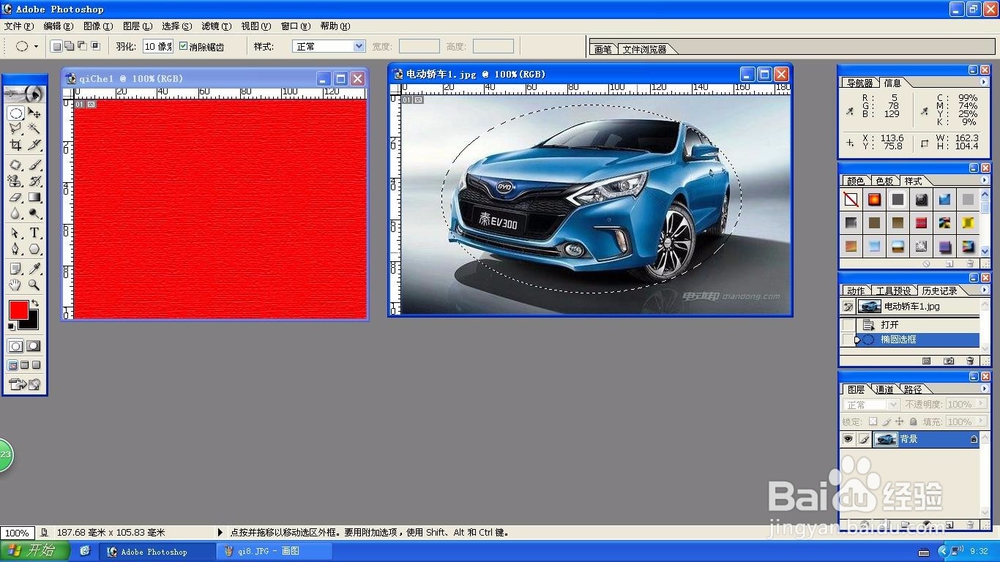Open the Info palette options menu arrow
Screen dimensions: 1000x562
pos(983,82)
